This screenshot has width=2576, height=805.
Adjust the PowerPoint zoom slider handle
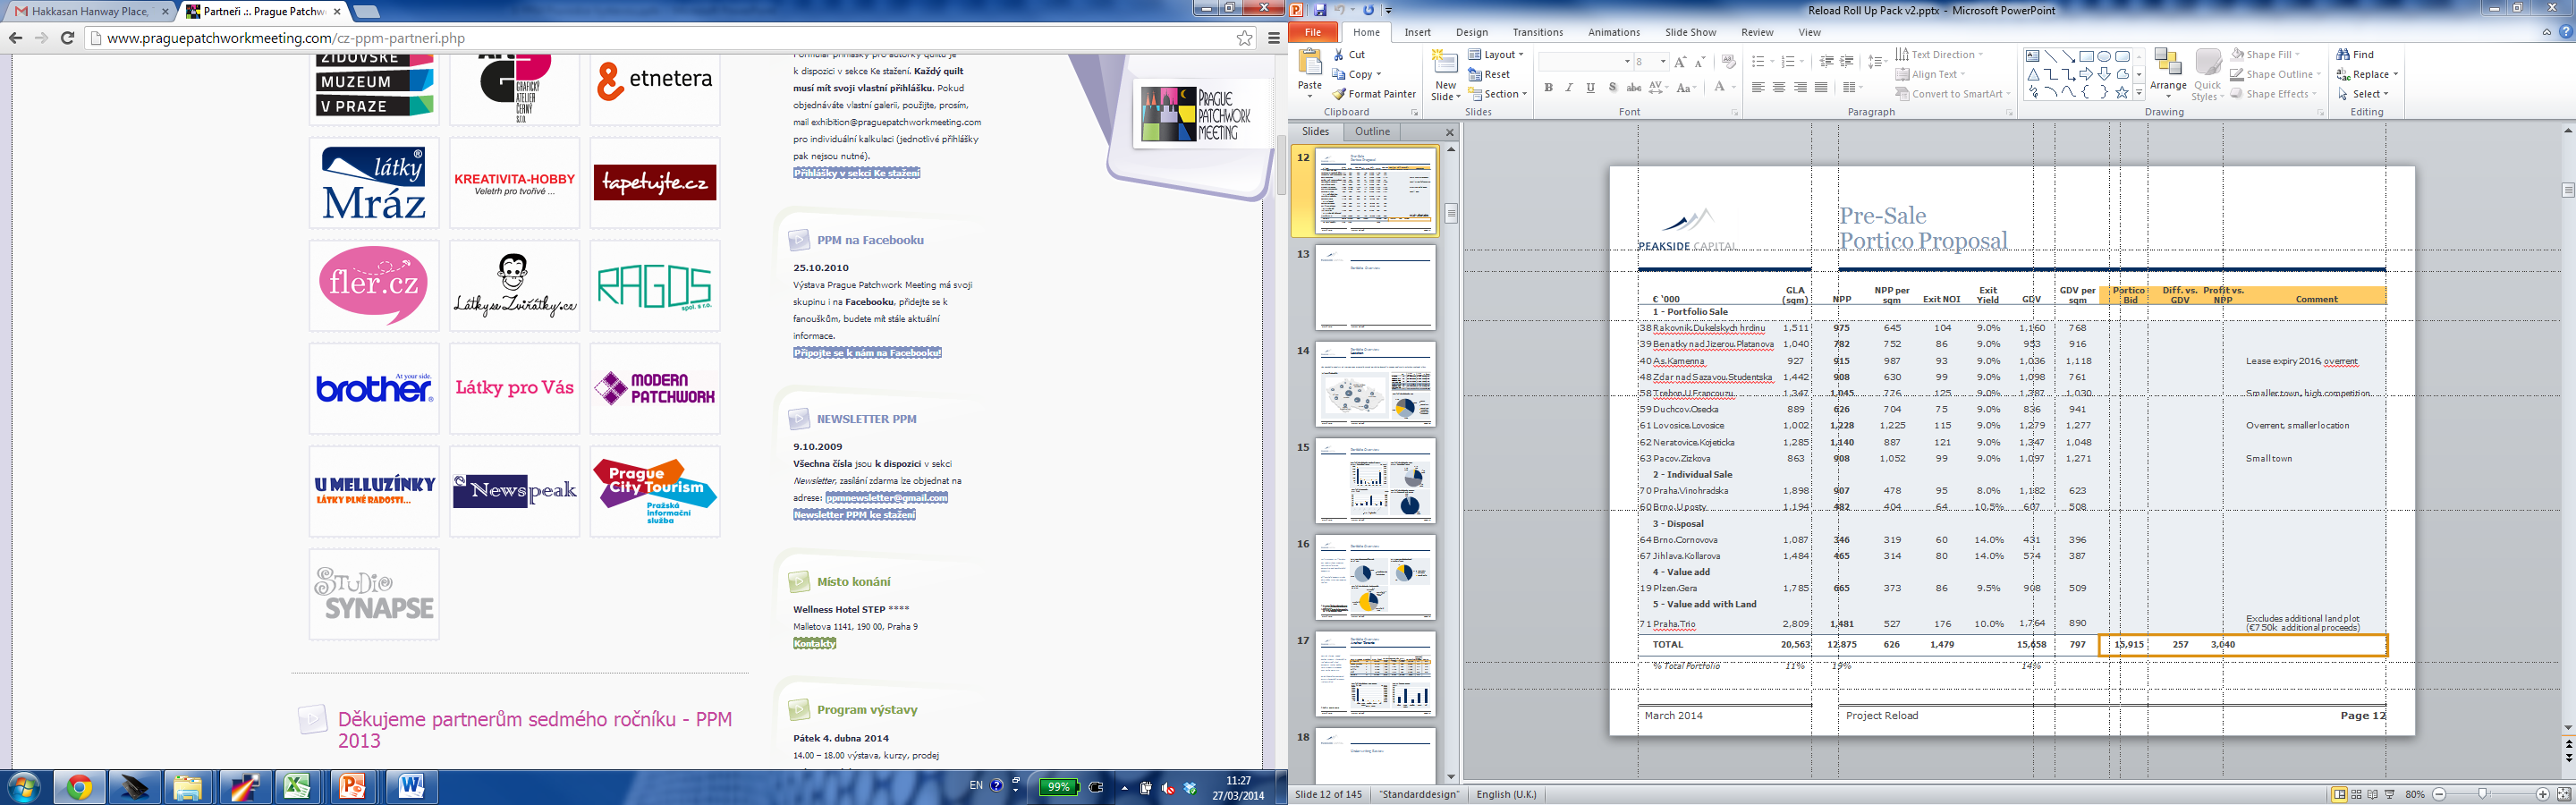pos(2483,794)
